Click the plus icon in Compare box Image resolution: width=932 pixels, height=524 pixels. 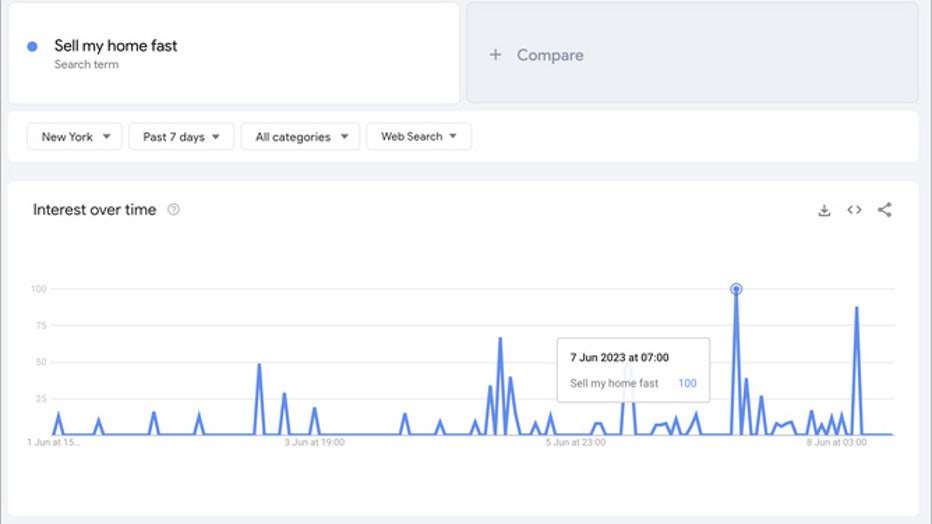pyautogui.click(x=495, y=55)
